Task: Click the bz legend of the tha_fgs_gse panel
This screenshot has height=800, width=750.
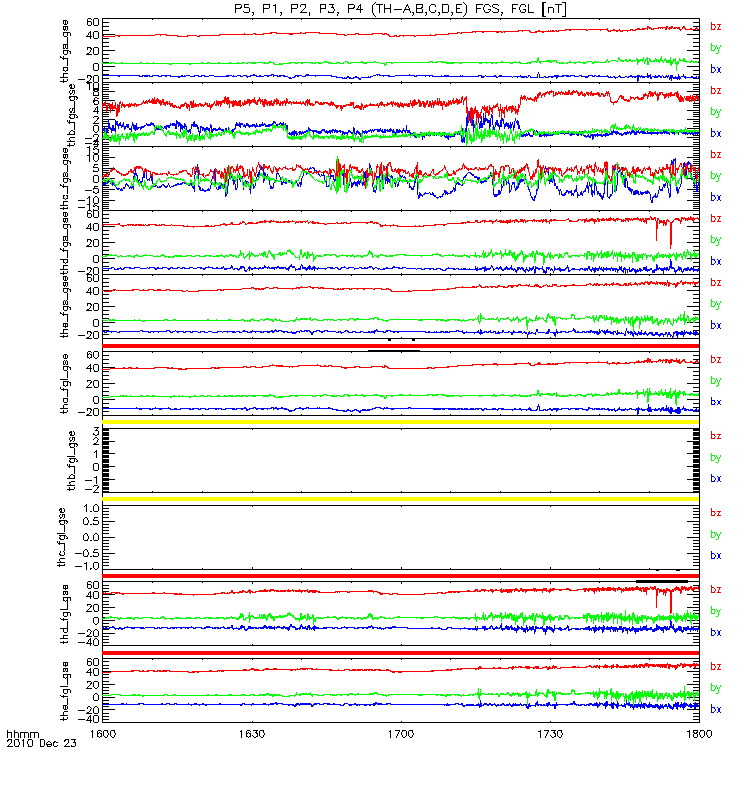Action: (716, 27)
